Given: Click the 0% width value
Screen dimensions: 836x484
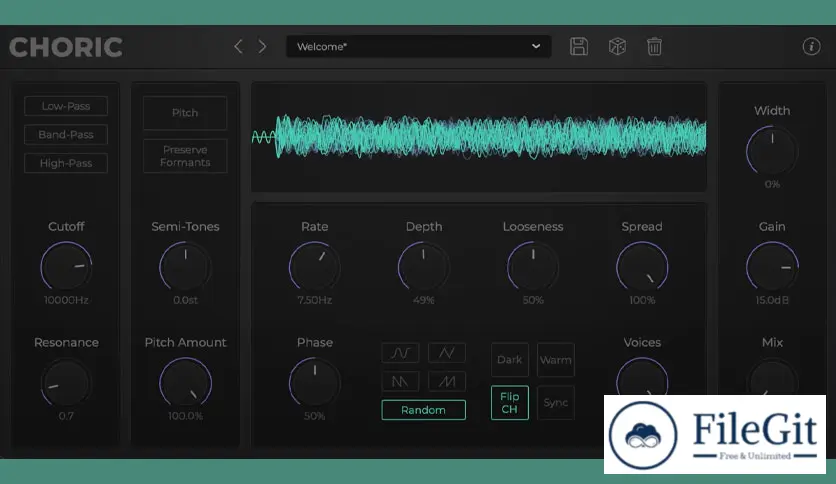Looking at the screenshot, I should (772, 184).
